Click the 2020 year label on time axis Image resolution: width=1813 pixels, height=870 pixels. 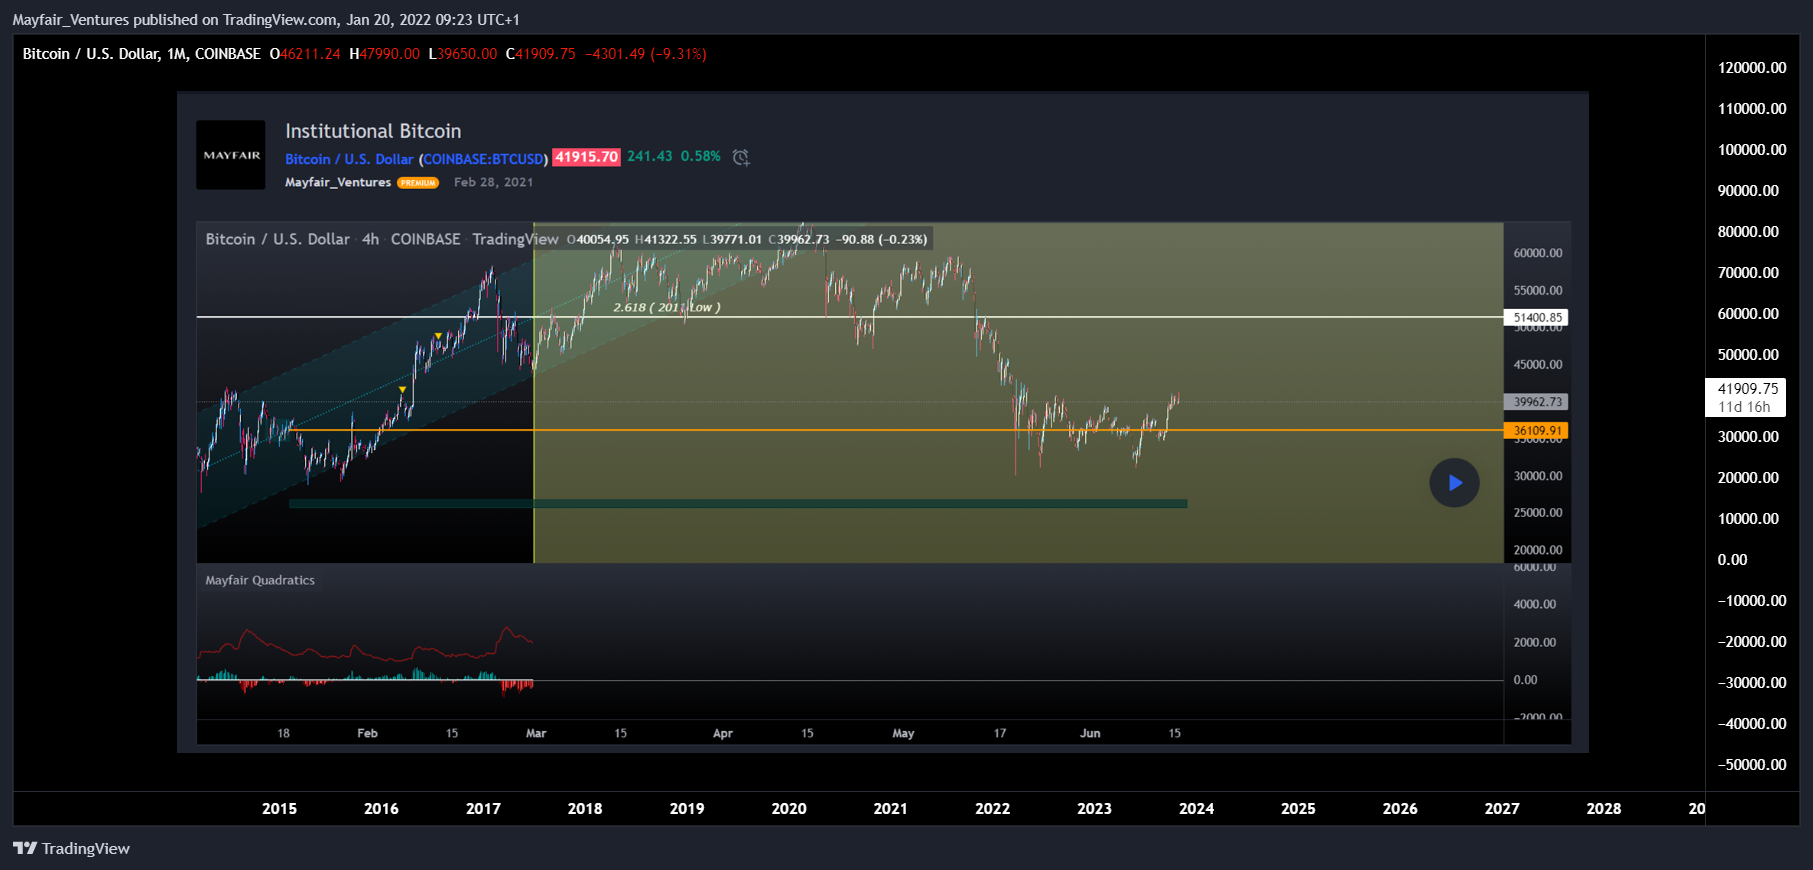coord(789,808)
